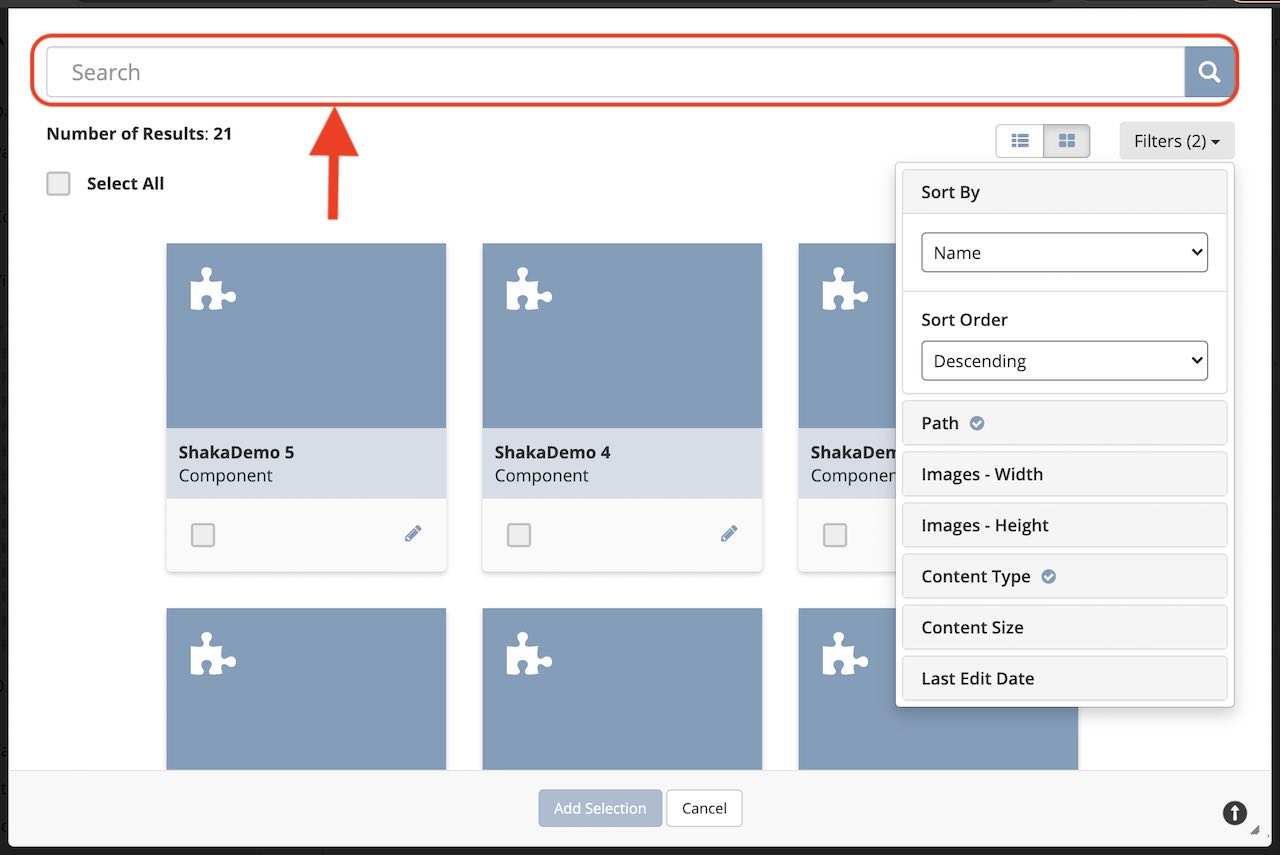Click the Add Selection button
This screenshot has width=1280, height=855.
tap(600, 808)
